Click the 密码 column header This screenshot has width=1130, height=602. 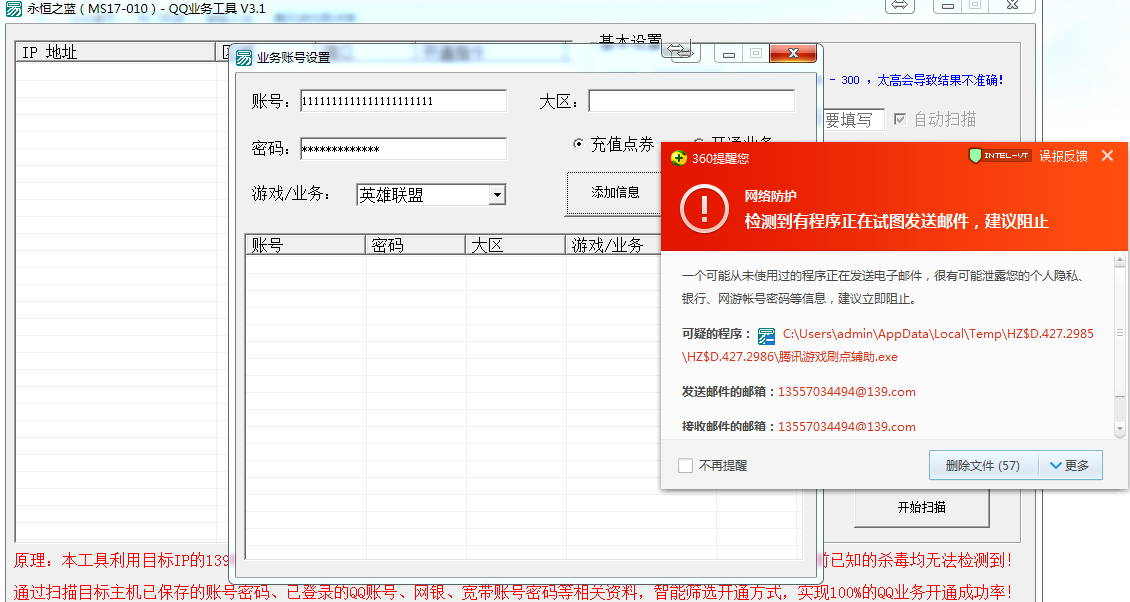(x=416, y=245)
